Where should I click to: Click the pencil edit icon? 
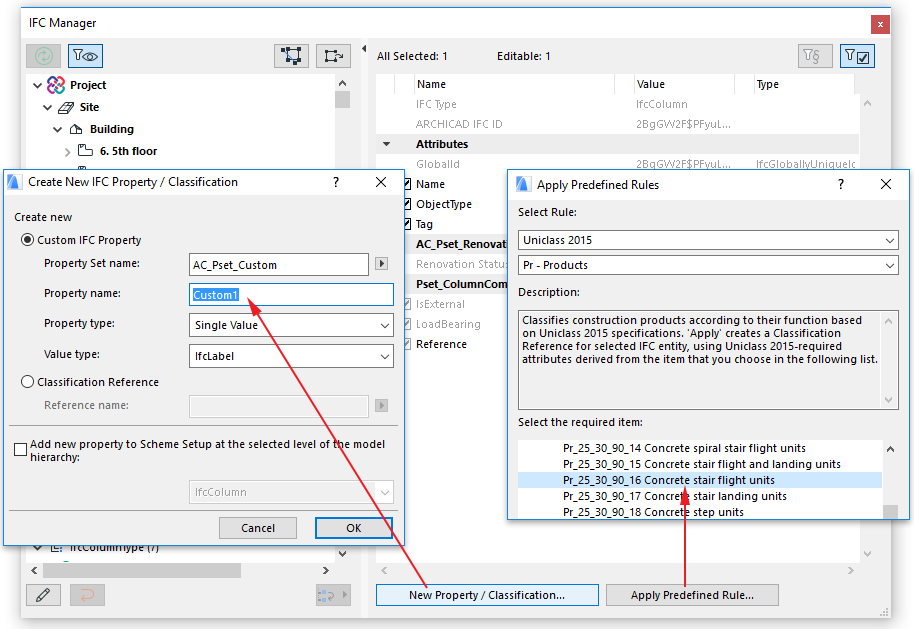[43, 595]
